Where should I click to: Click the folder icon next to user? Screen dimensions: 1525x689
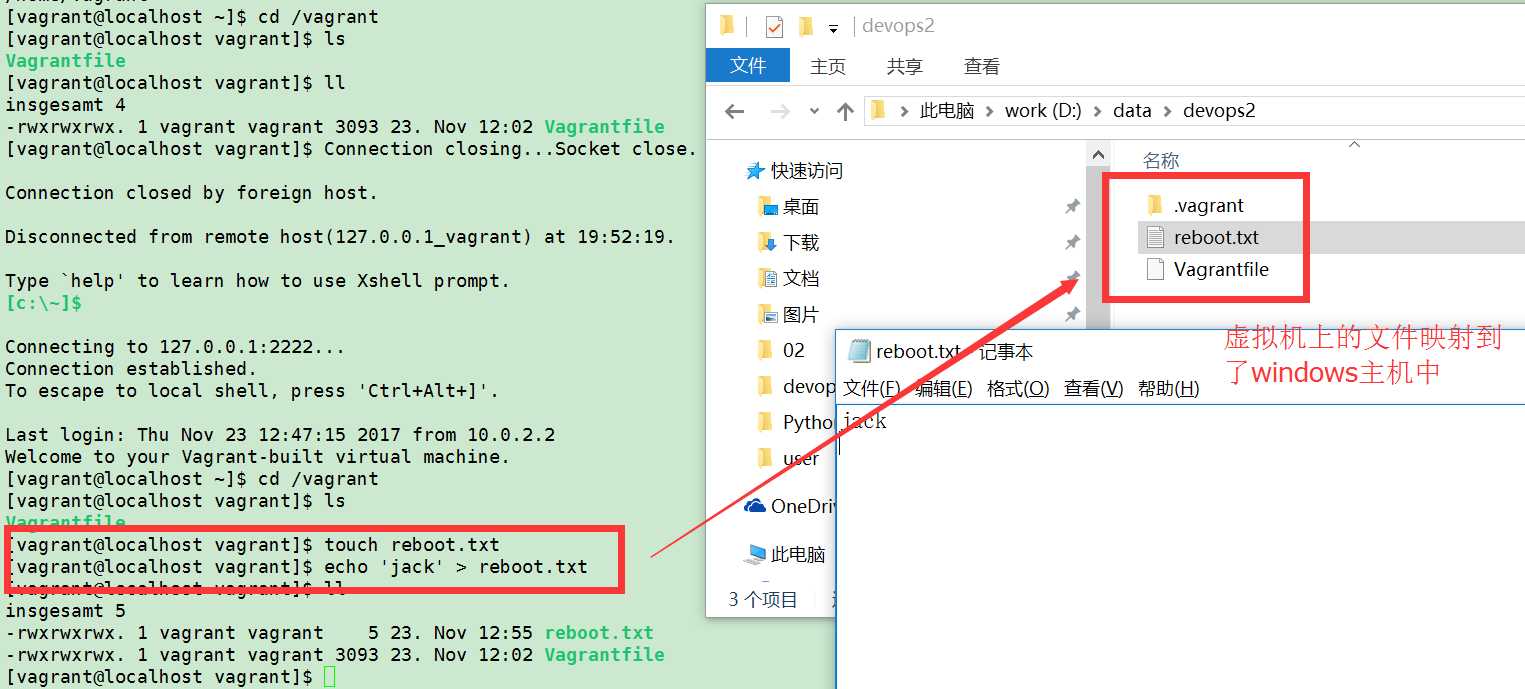(x=766, y=458)
